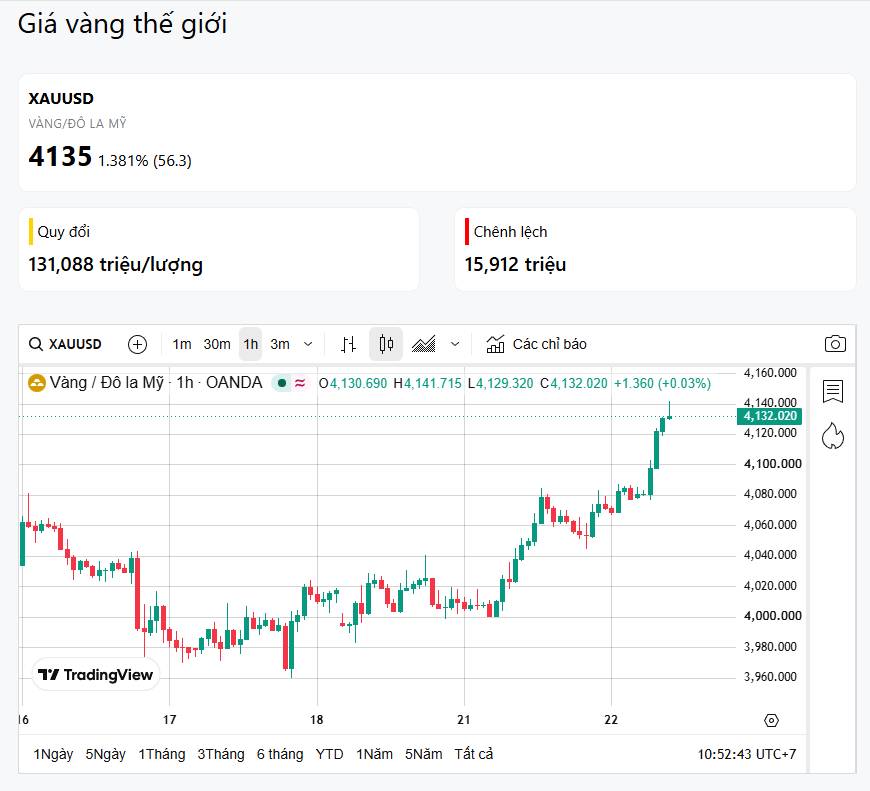Add a symbol to compare with the plus icon
Viewport: 870px width, 791px height.
pyautogui.click(x=137, y=344)
